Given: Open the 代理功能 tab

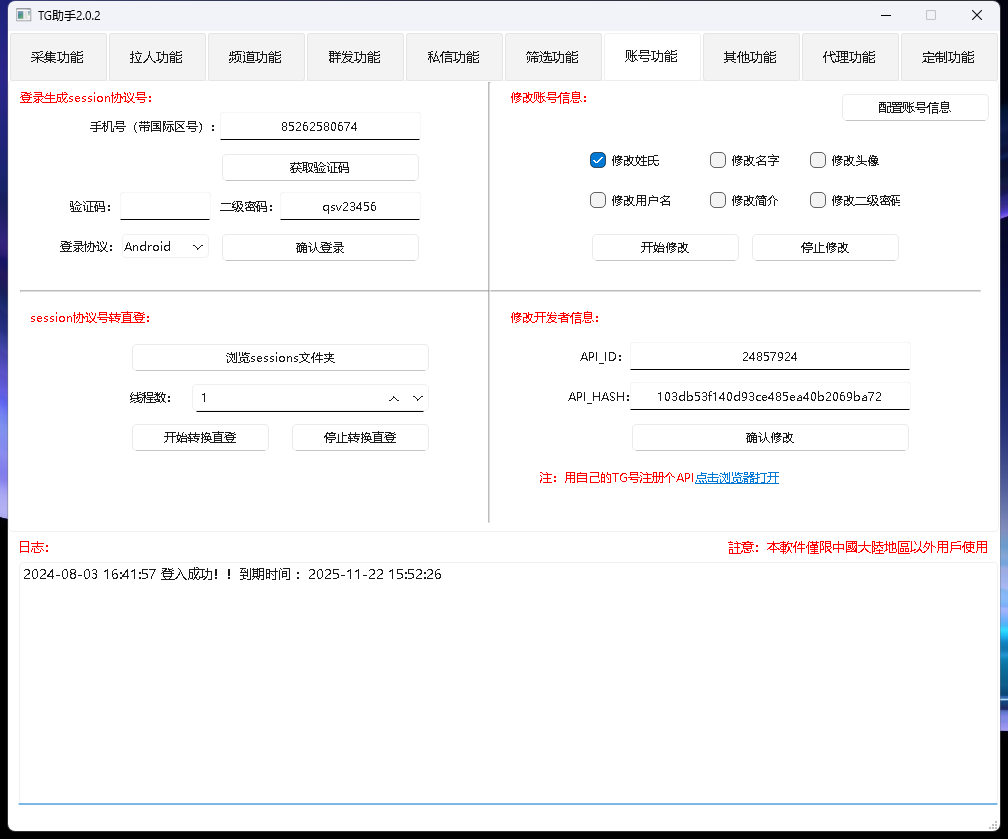Looking at the screenshot, I should point(850,57).
